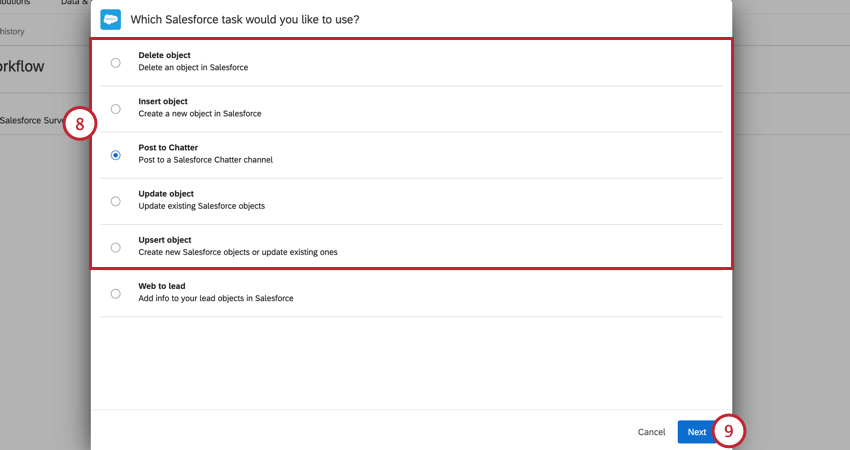Click the 'Create a new object in Salesforce' text
This screenshot has width=850, height=450.
point(199,114)
